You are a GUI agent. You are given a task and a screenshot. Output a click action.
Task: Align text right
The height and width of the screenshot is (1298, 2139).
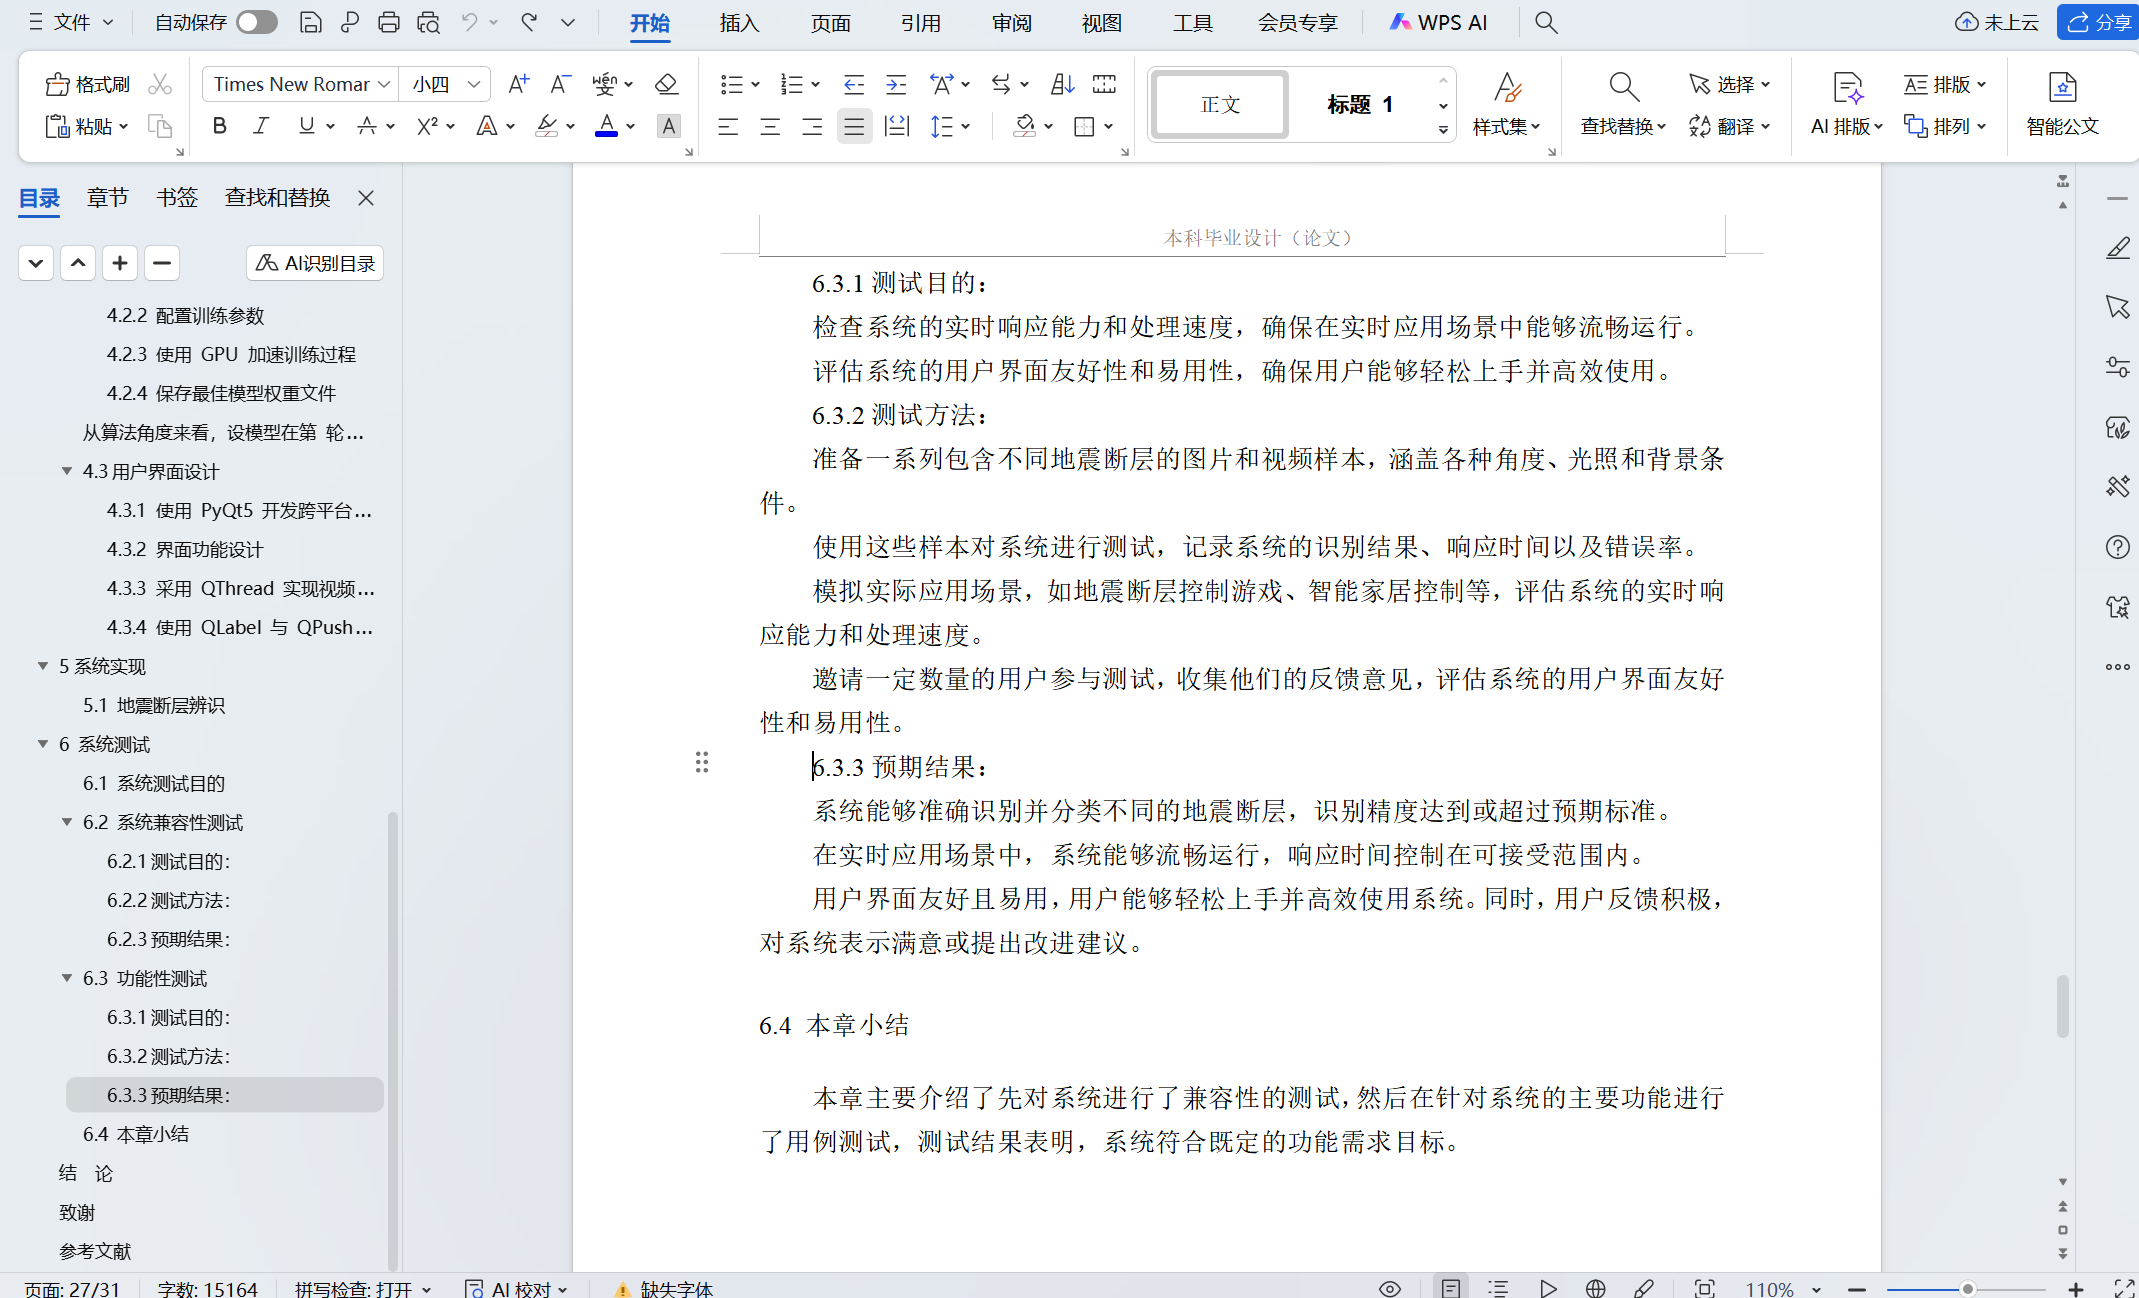coord(812,126)
